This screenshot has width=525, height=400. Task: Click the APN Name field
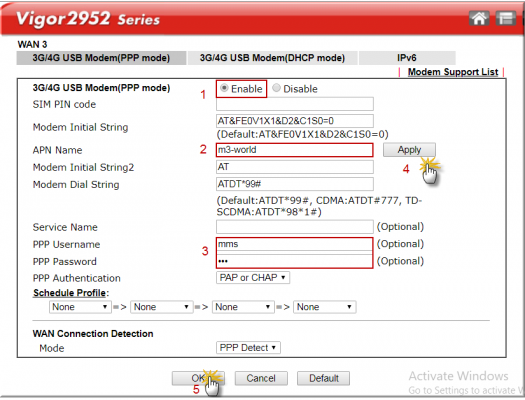(295, 150)
